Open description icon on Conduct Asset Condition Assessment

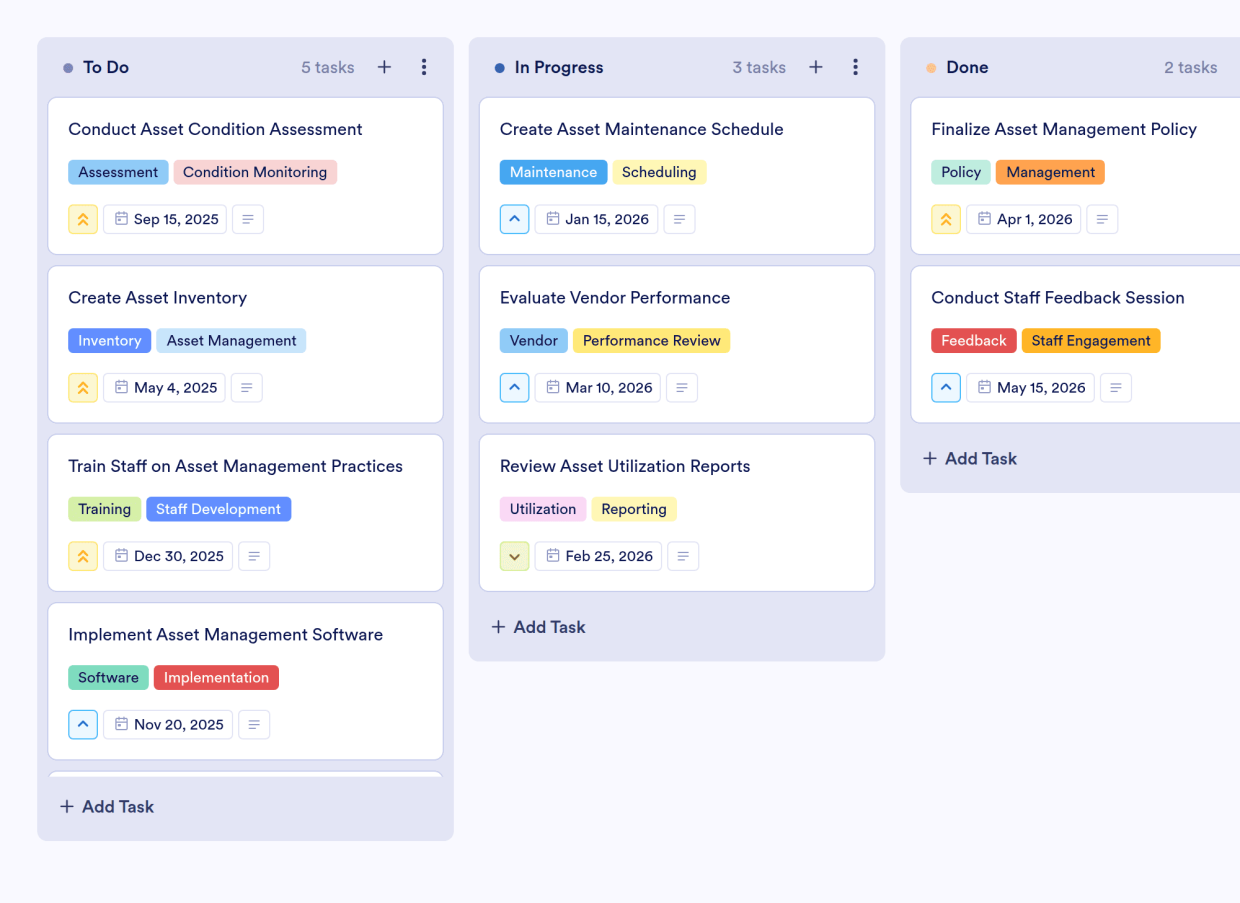248,219
